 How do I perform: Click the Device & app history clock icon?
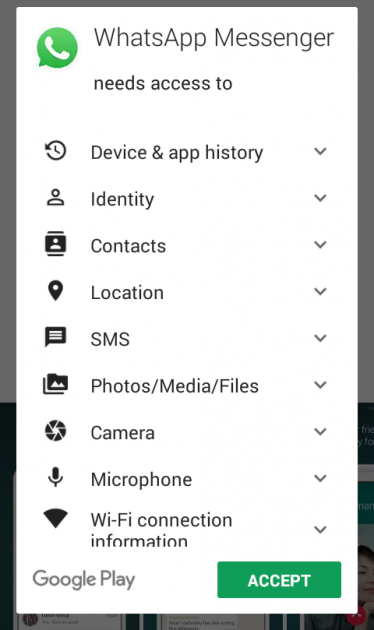pyautogui.click(x=55, y=151)
